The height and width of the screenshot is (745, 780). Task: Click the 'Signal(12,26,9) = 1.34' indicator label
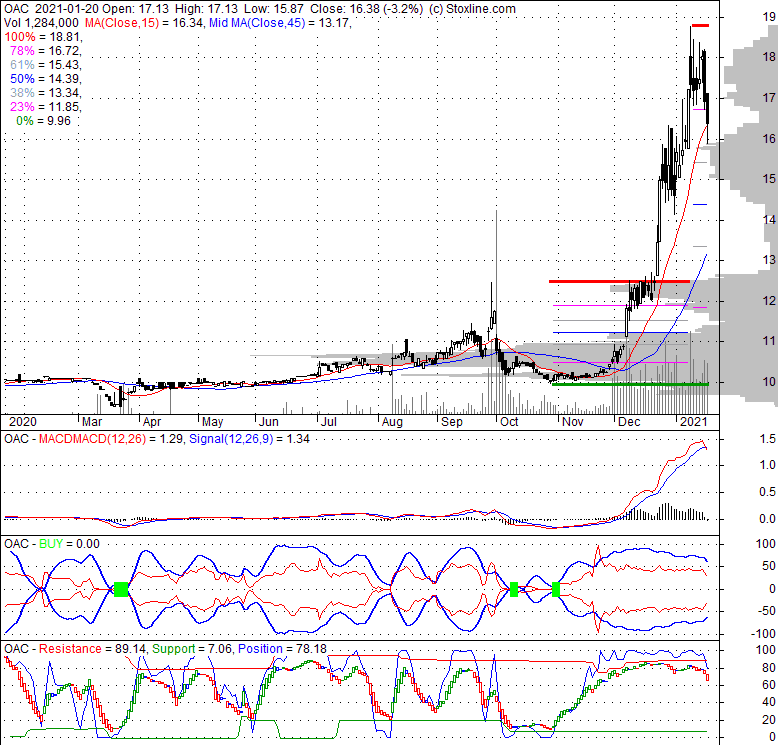tap(249, 439)
